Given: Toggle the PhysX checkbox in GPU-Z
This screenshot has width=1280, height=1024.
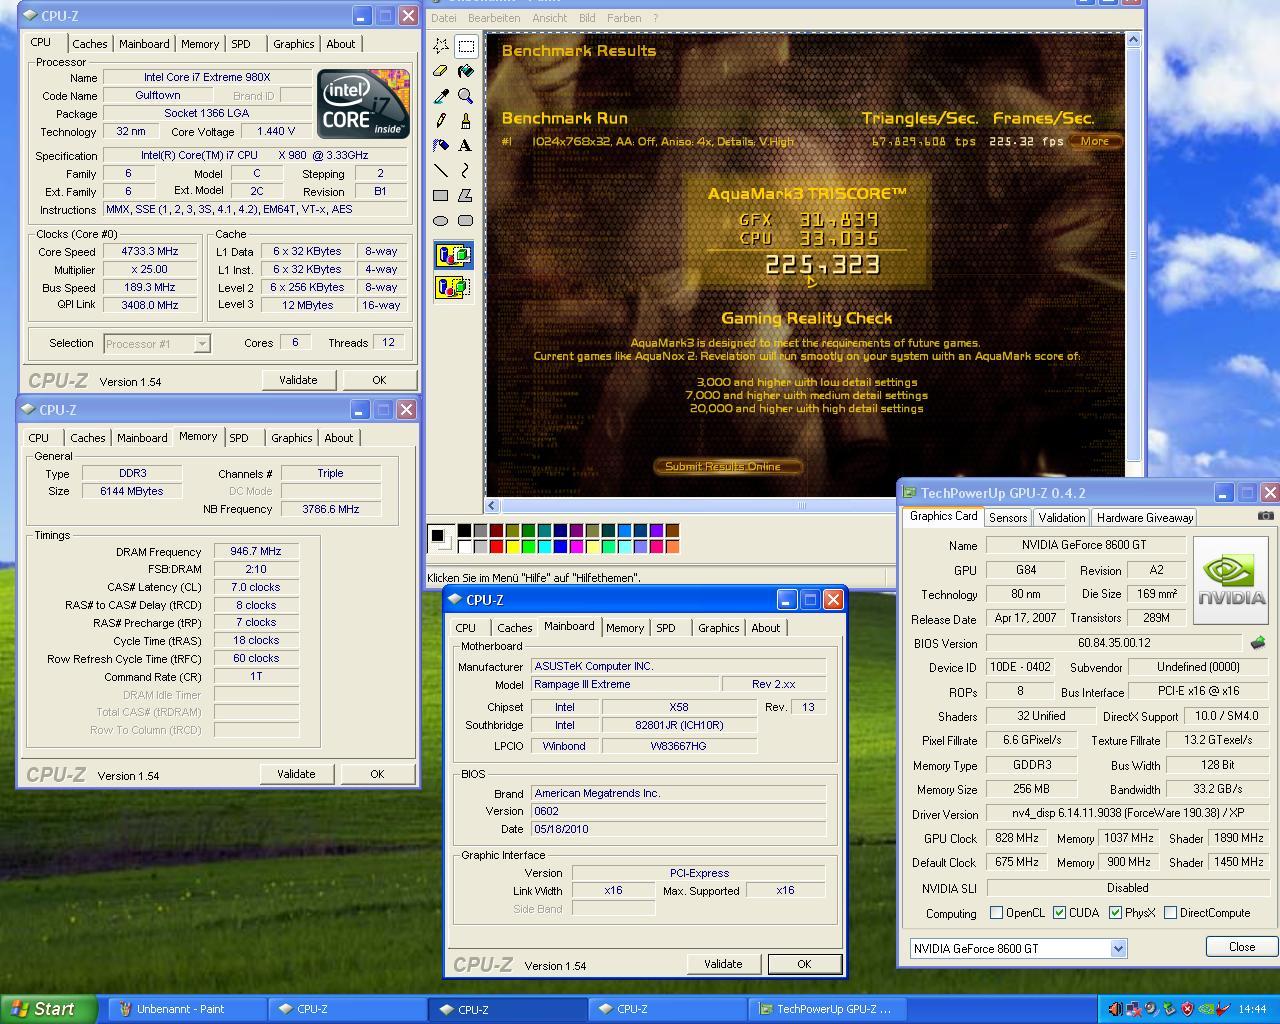Looking at the screenshot, I should coord(1115,913).
